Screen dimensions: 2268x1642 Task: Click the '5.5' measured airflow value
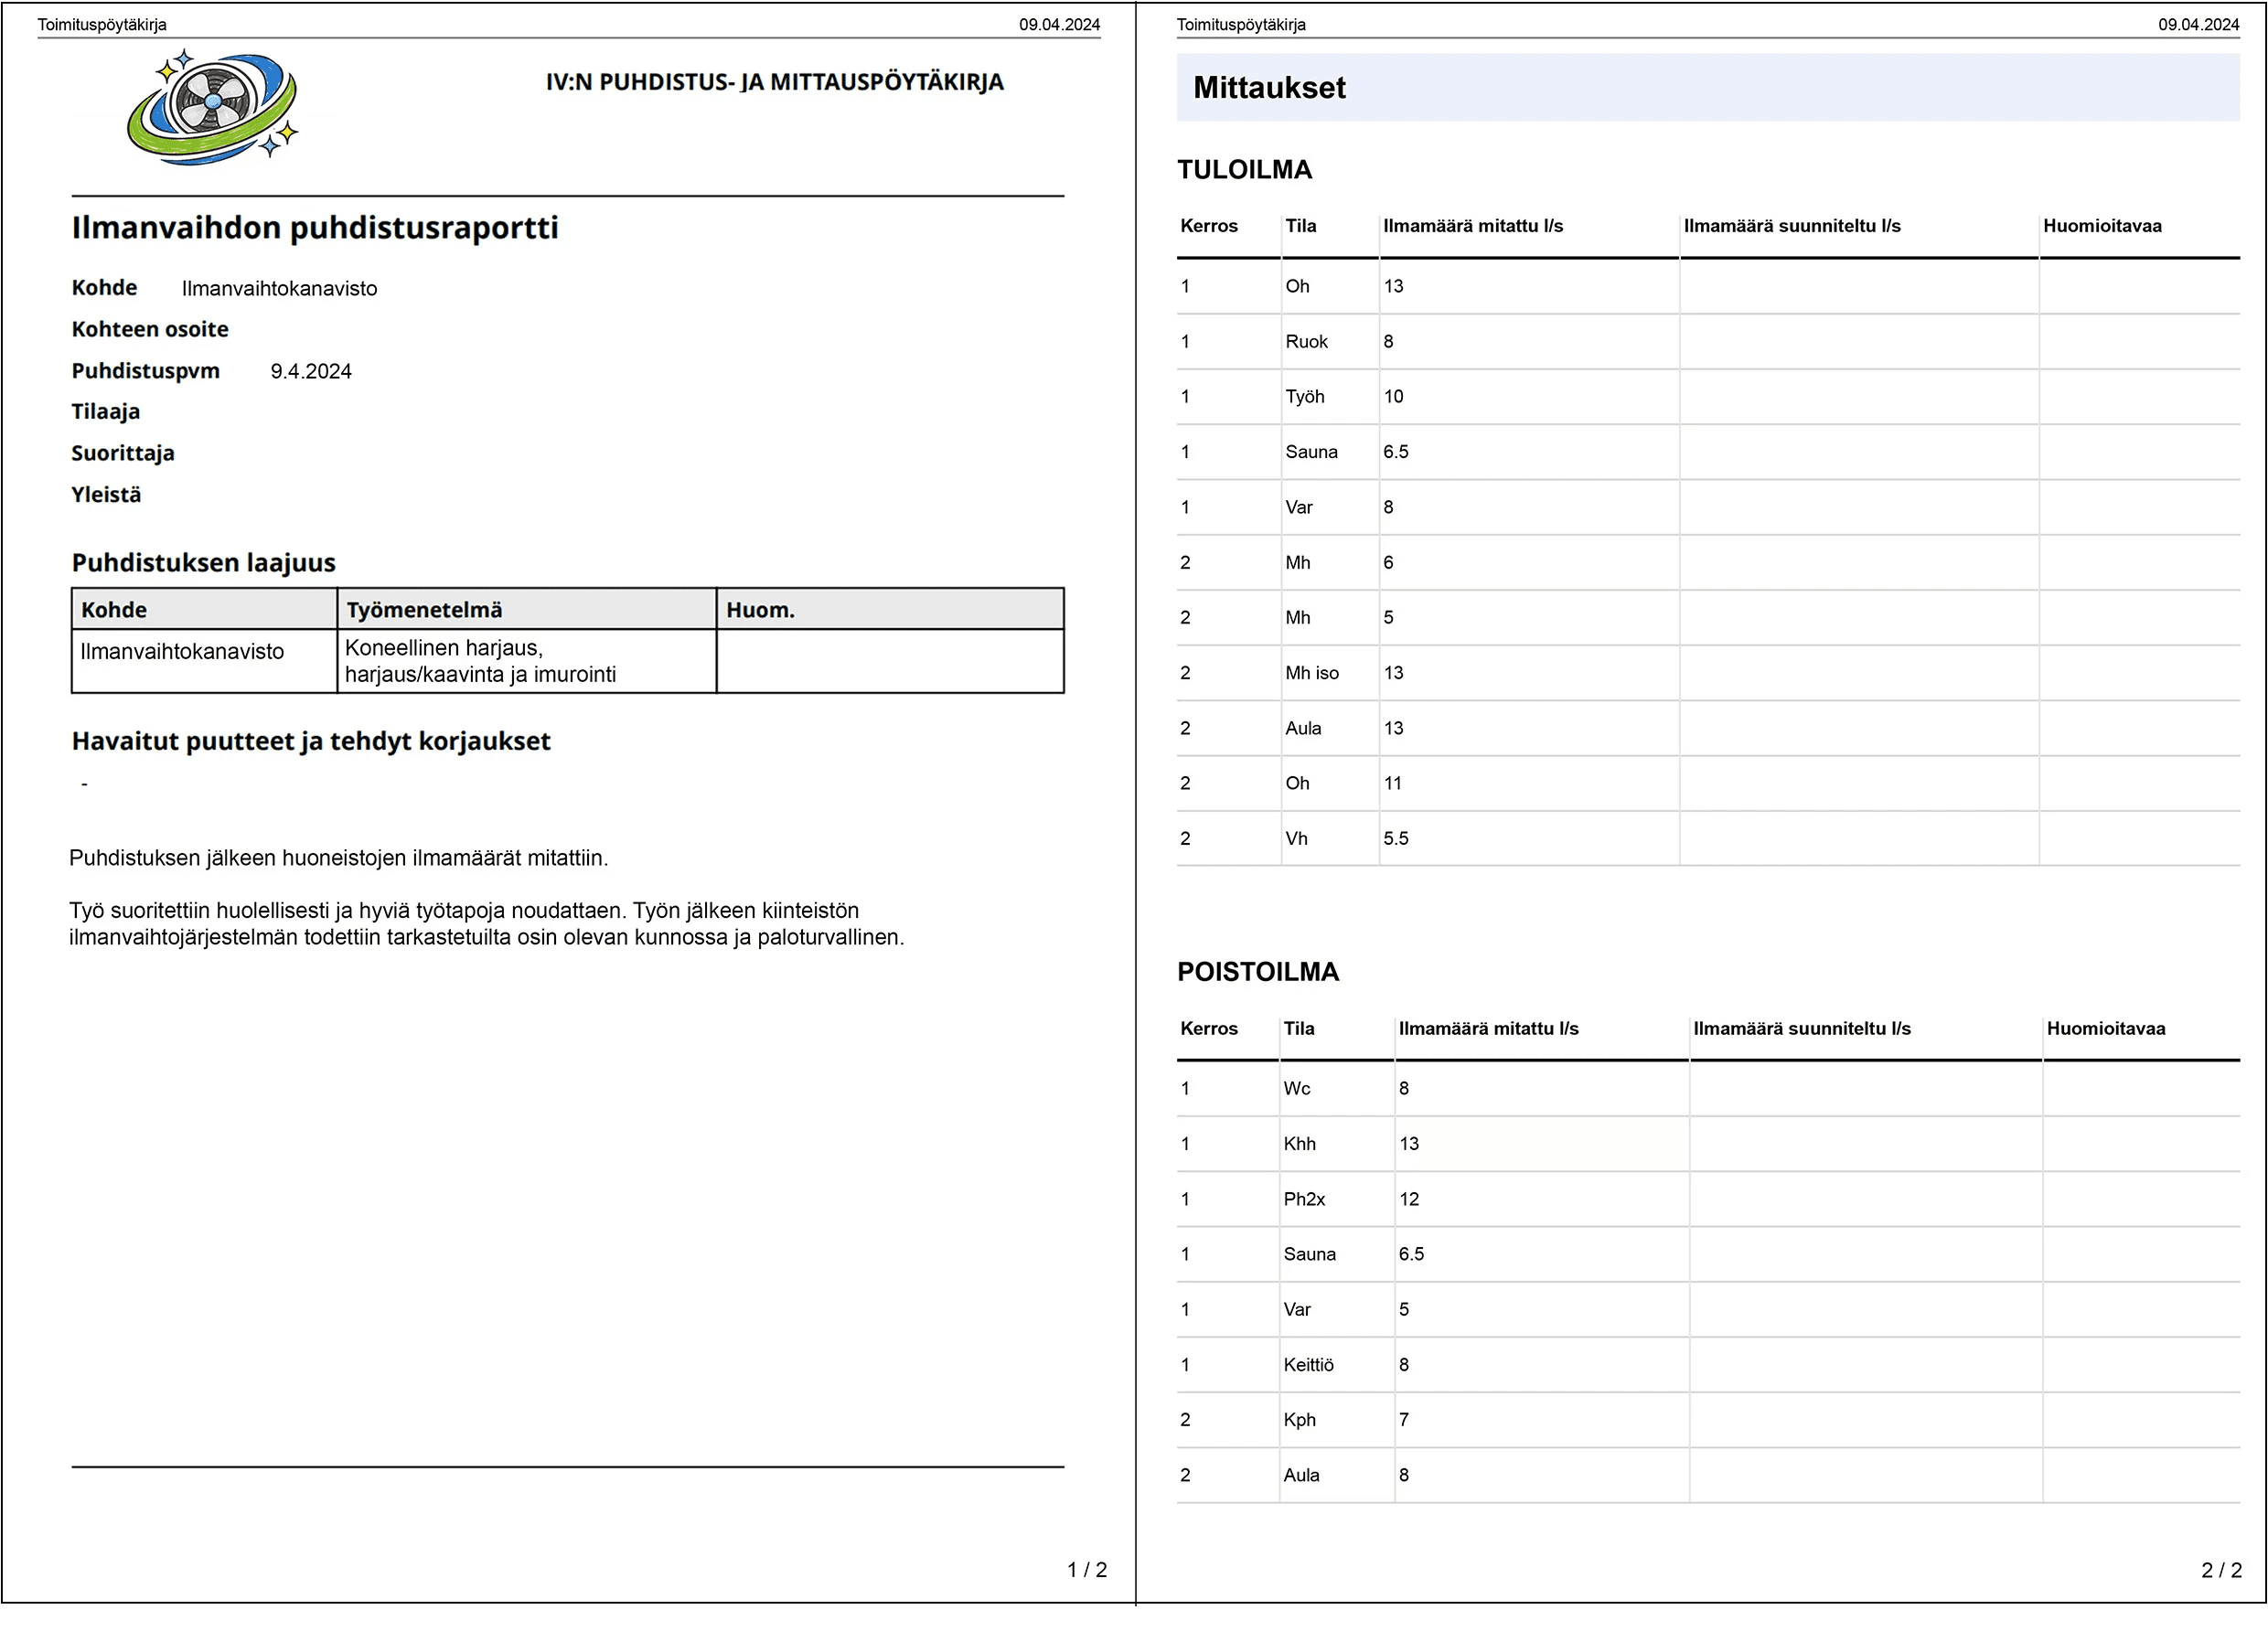coord(1396,839)
